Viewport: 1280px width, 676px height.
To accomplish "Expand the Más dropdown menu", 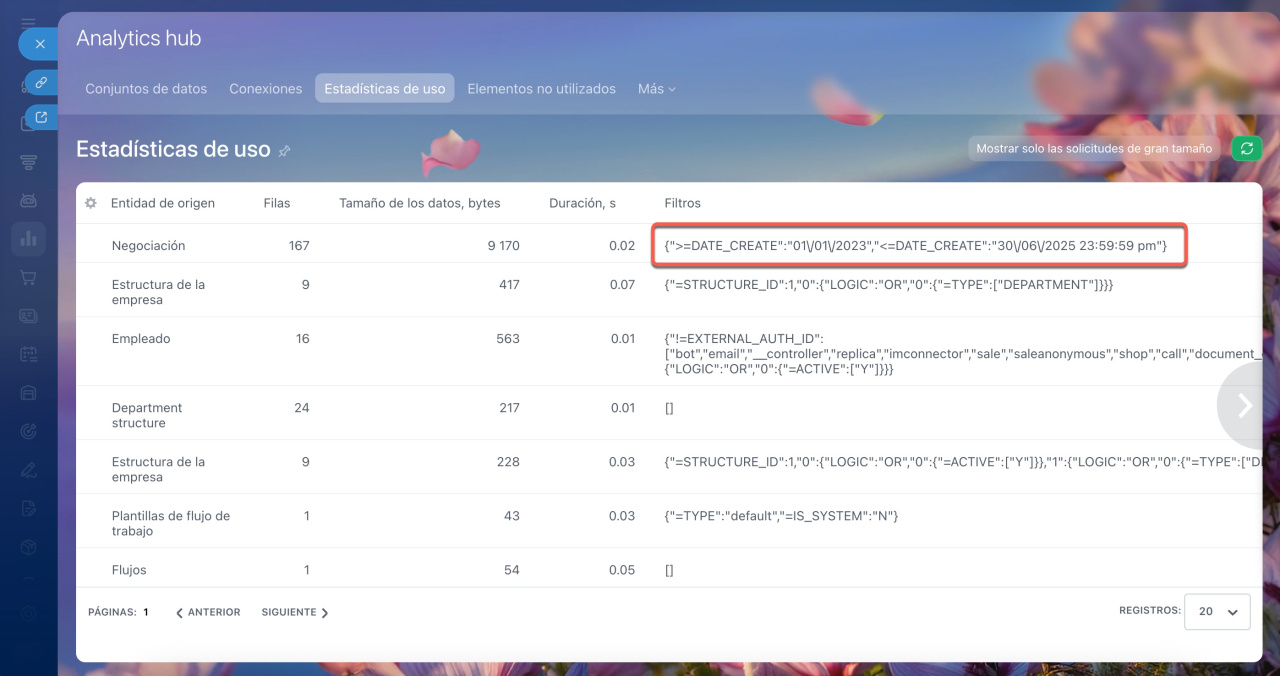I will click(657, 89).
